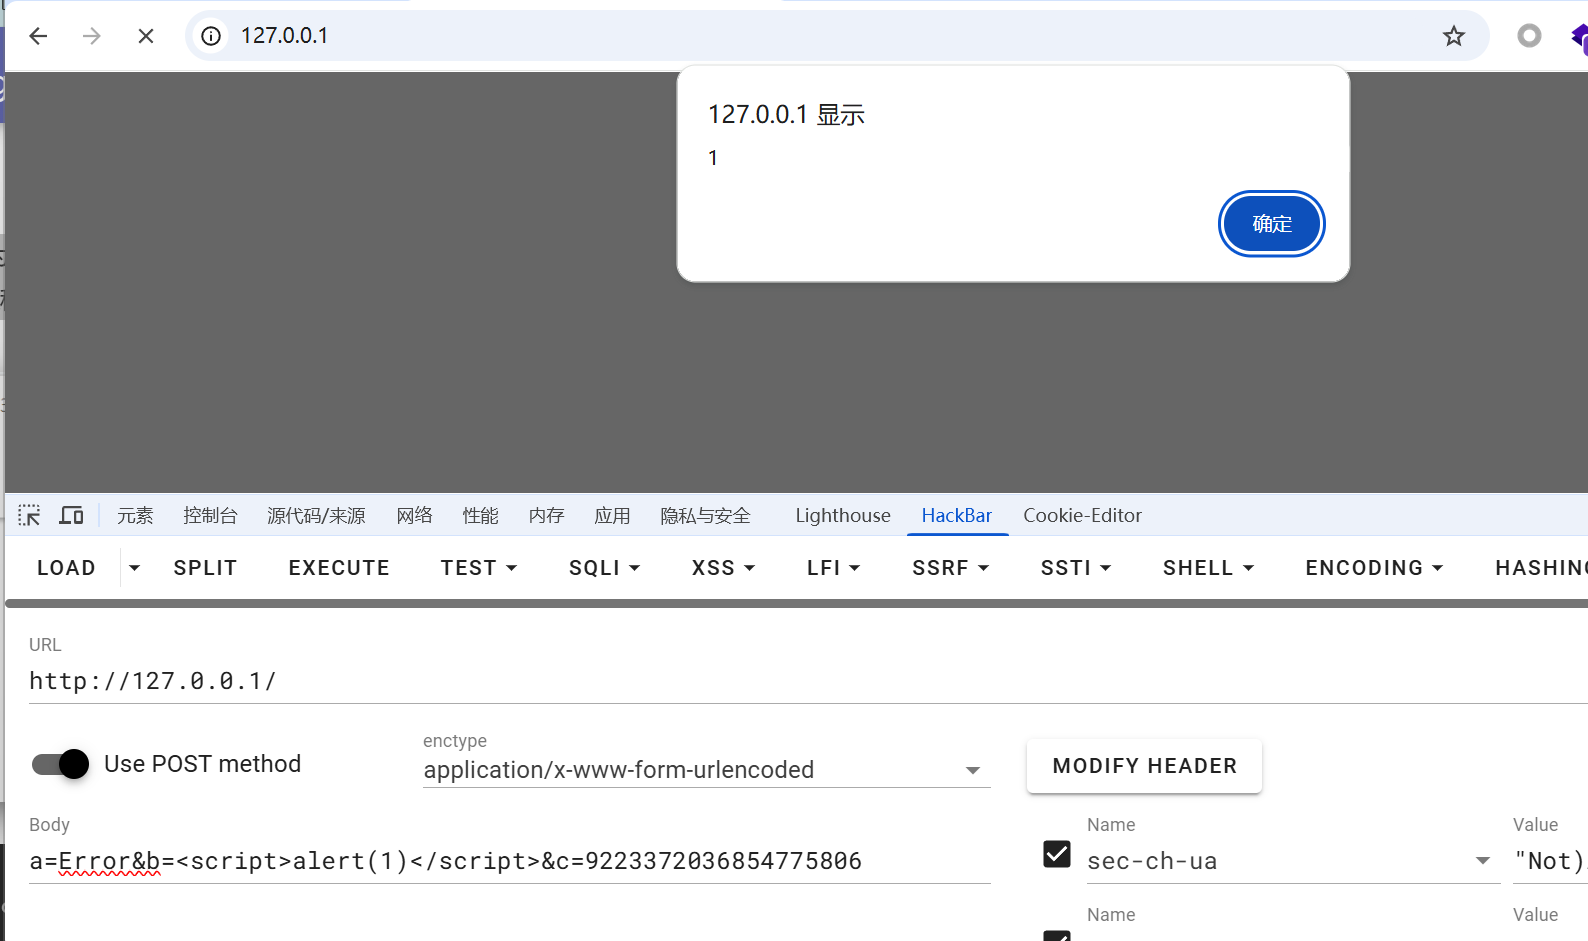This screenshot has width=1588, height=941.
Task: Stop page loading with X icon
Action: coord(146,36)
